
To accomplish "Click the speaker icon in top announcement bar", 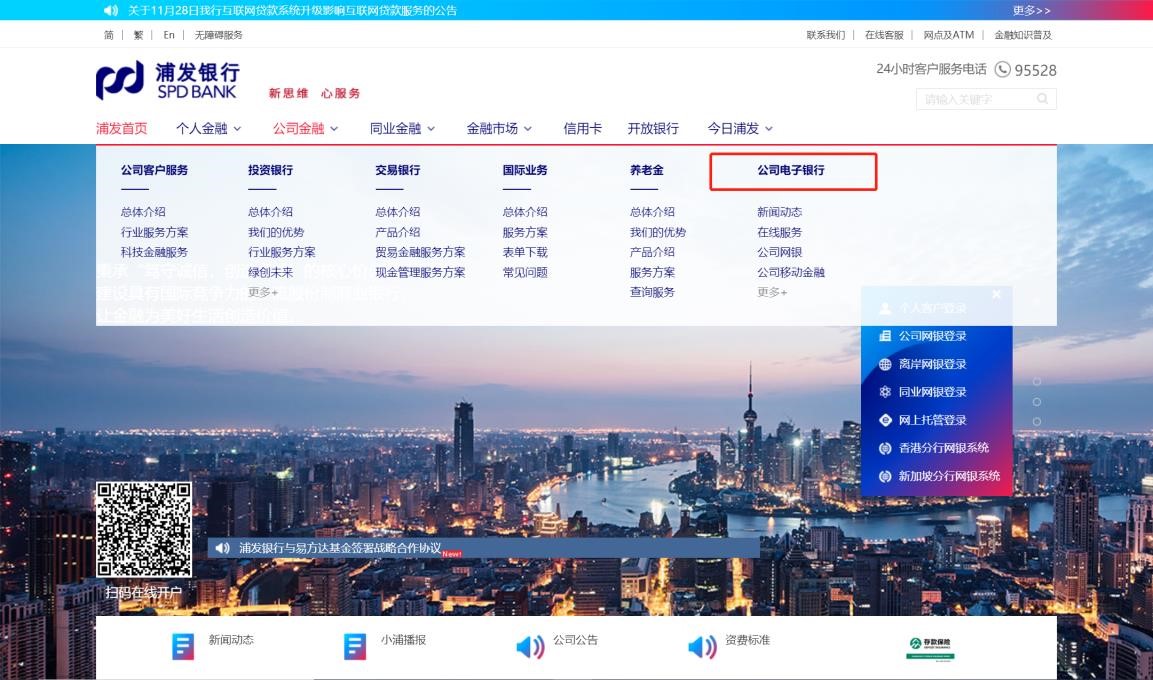I will coord(111,10).
